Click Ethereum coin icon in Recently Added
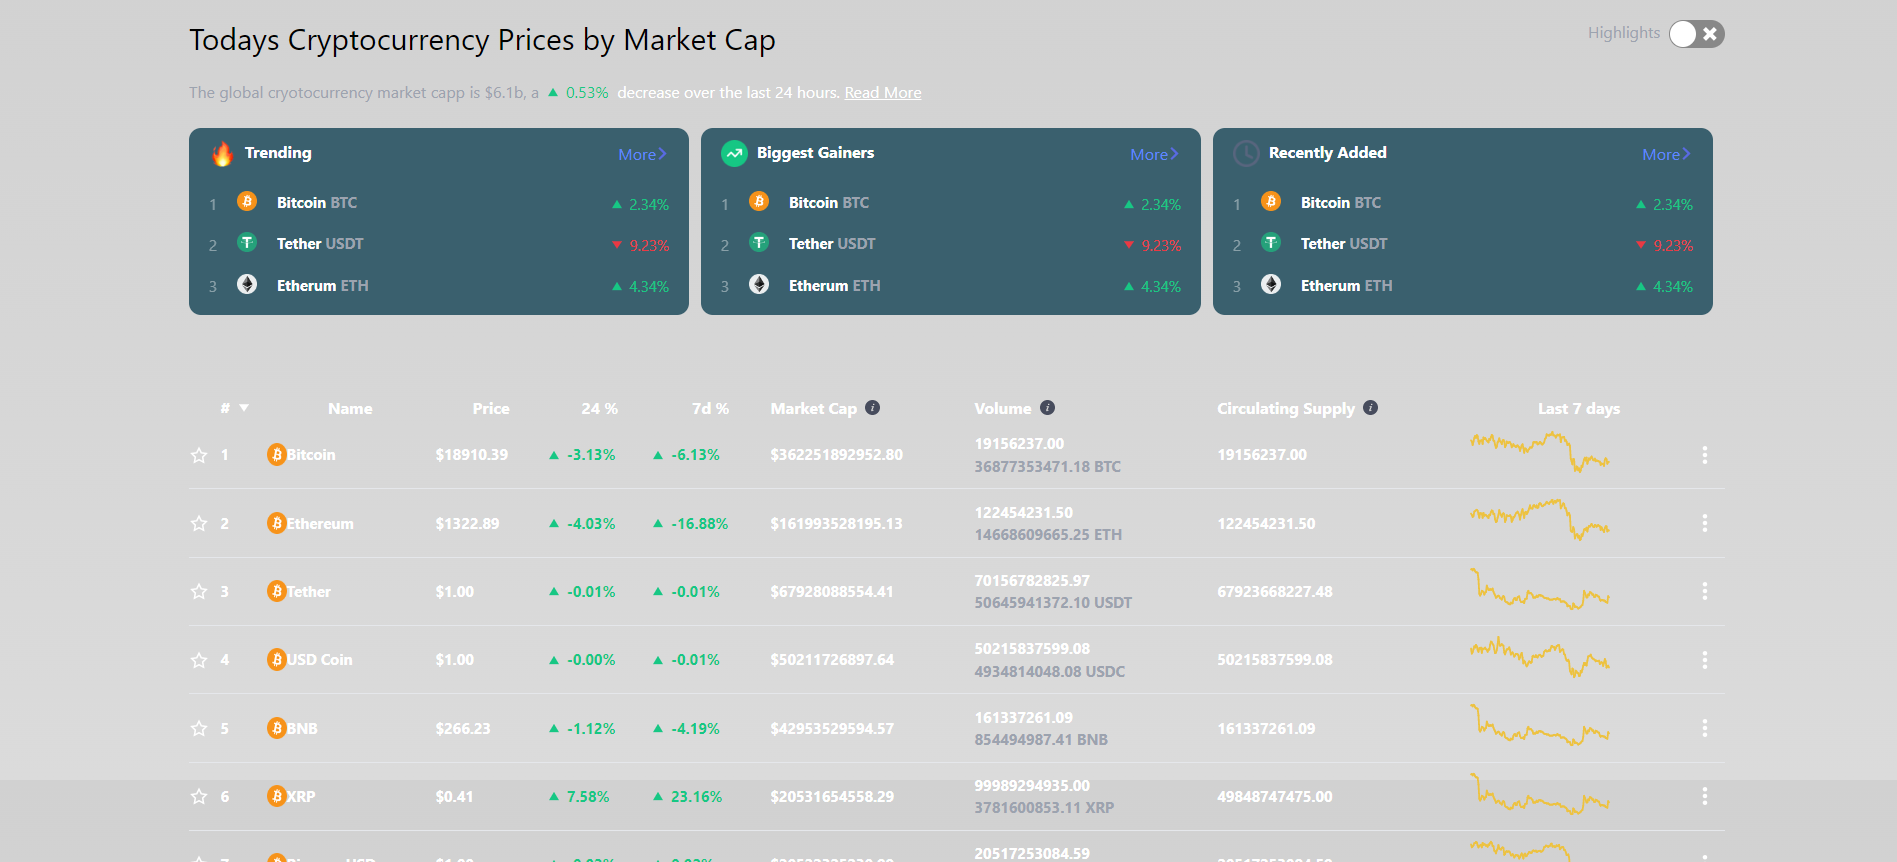 (x=1271, y=284)
